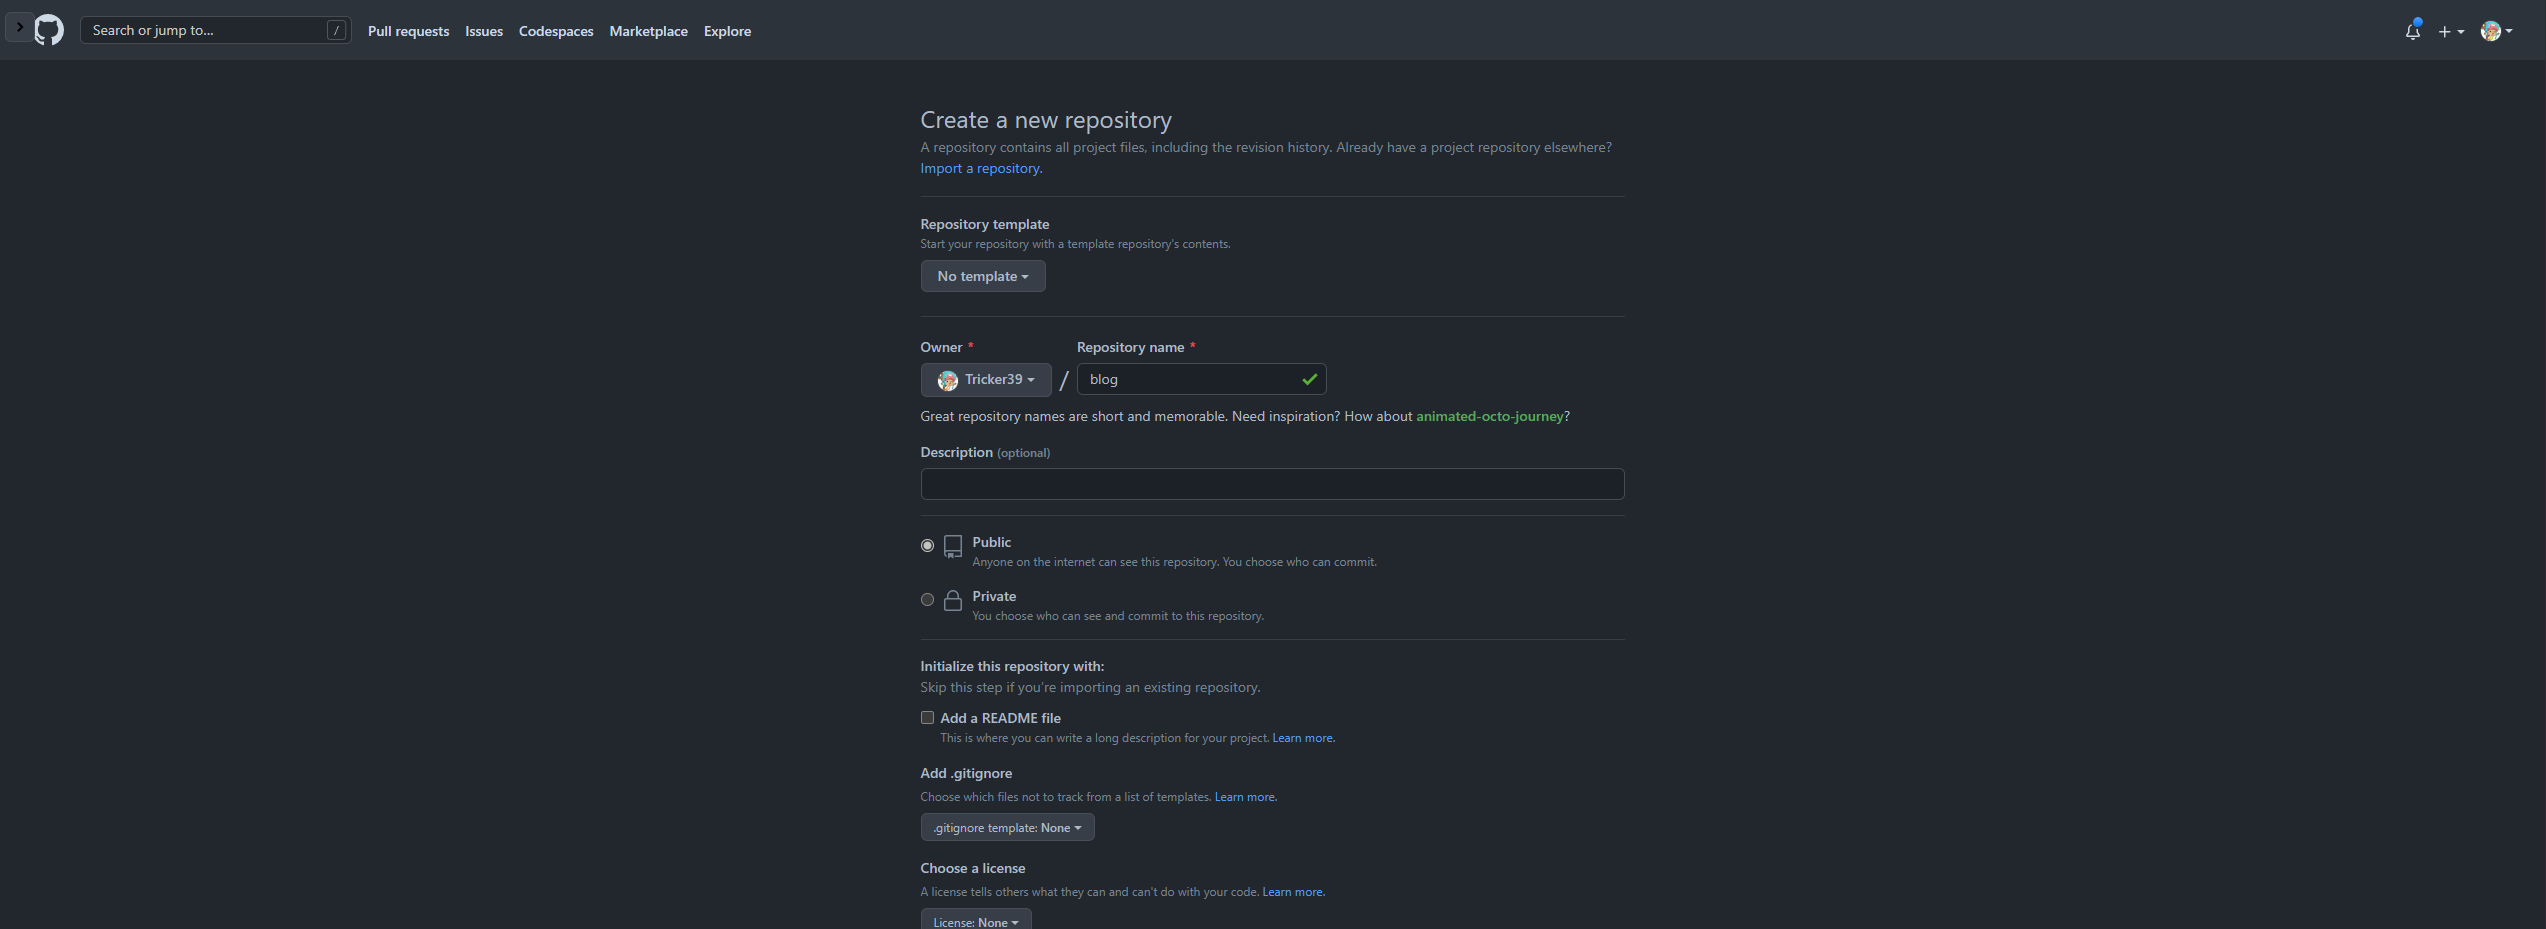Image resolution: width=2546 pixels, height=929 pixels.
Task: Expand the License: None dropdown
Action: (976, 920)
